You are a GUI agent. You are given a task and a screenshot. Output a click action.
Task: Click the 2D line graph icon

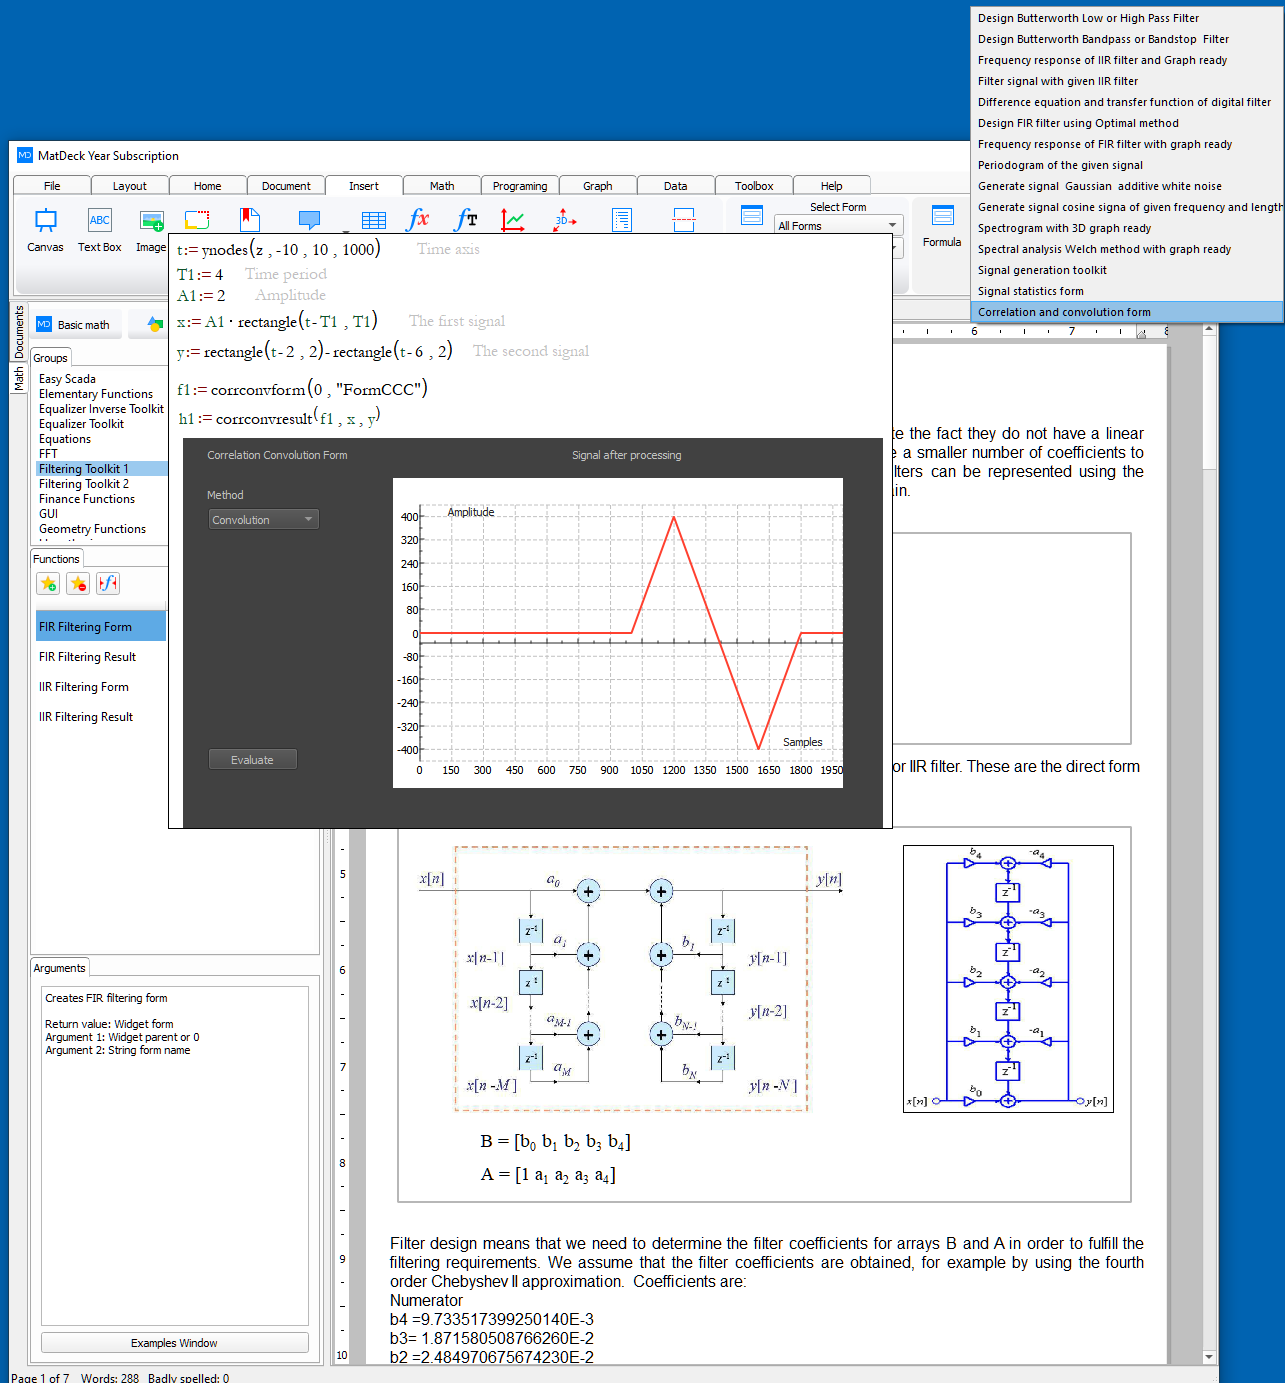513,220
